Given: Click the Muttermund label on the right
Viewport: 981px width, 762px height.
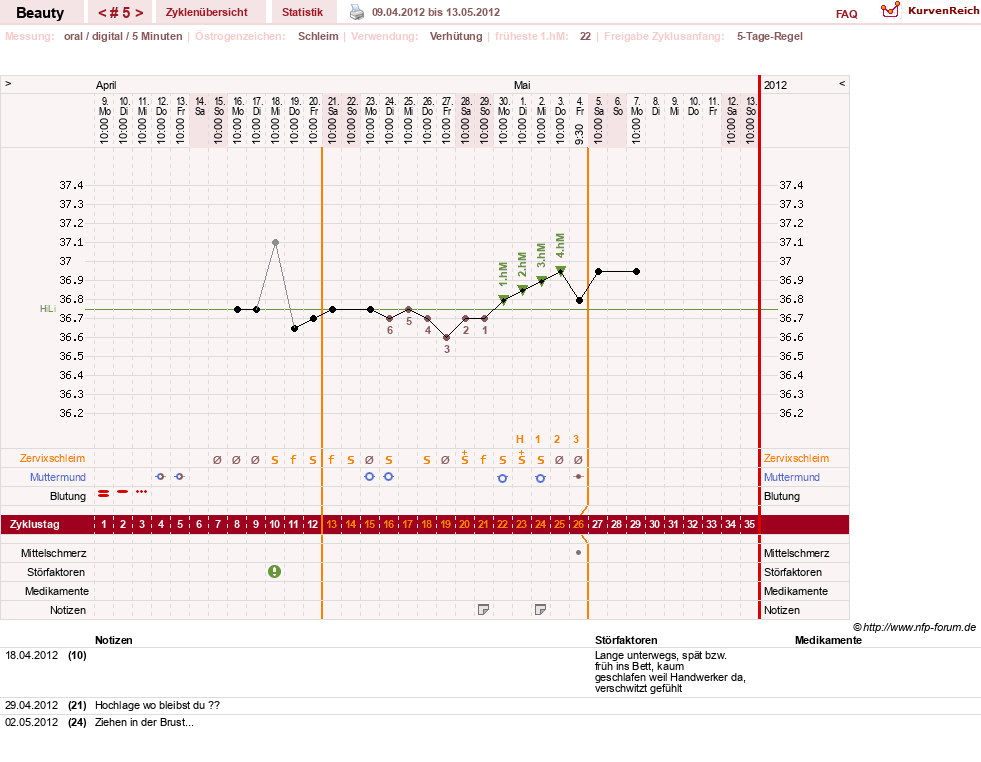Looking at the screenshot, I should 791,477.
